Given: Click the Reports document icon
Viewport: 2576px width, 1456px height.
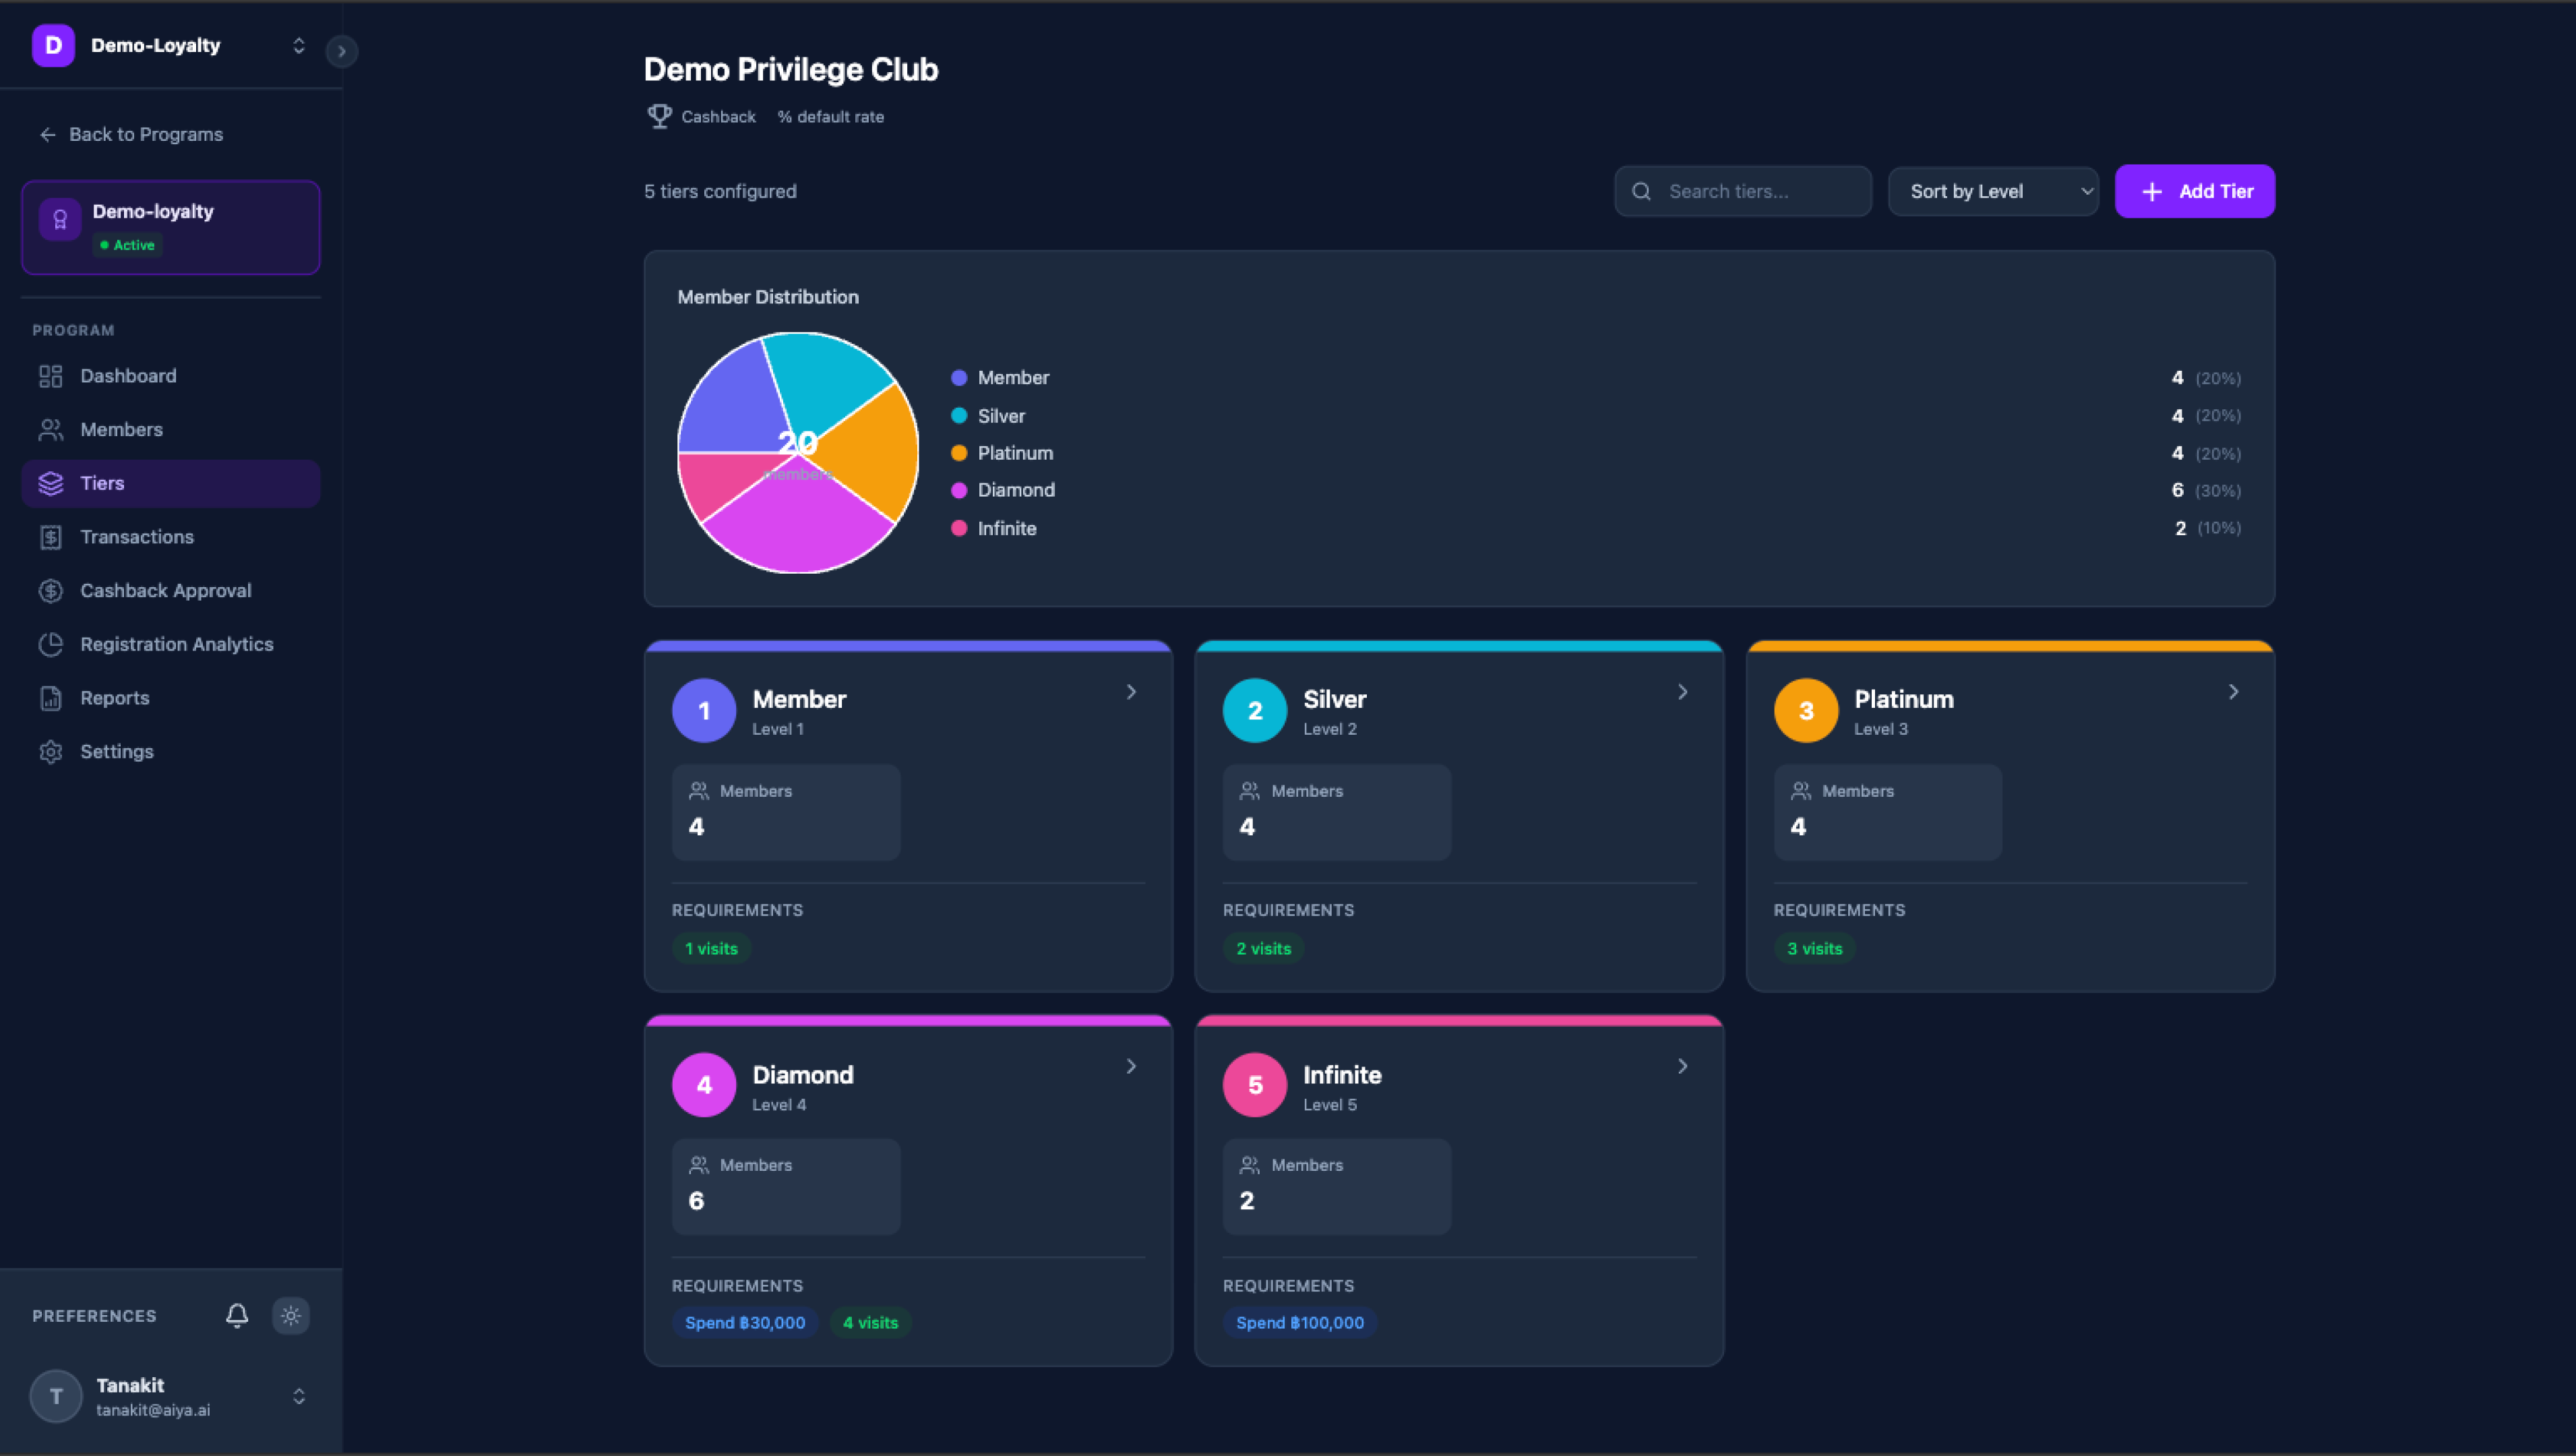Looking at the screenshot, I should (x=52, y=698).
